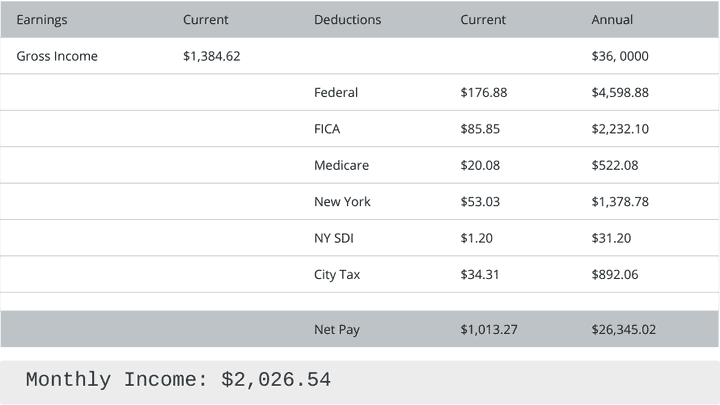The height and width of the screenshot is (405, 720).
Task: Select the Gross Income row label
Action: (57, 56)
